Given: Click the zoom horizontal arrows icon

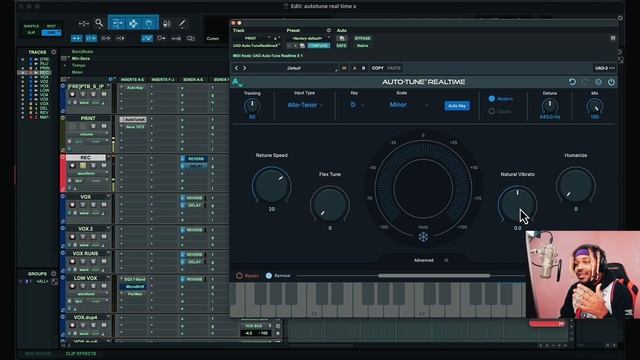Looking at the screenshot, I should [84, 24].
